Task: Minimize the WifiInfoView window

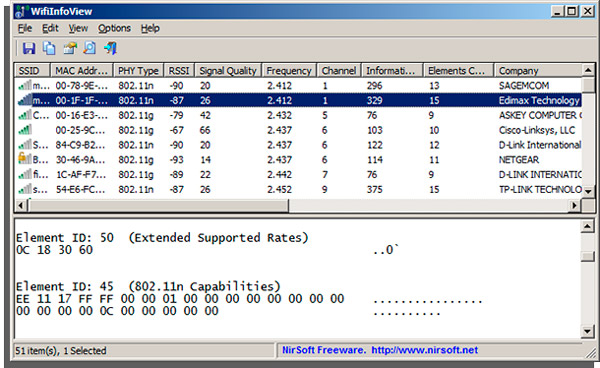Action: click(x=558, y=11)
